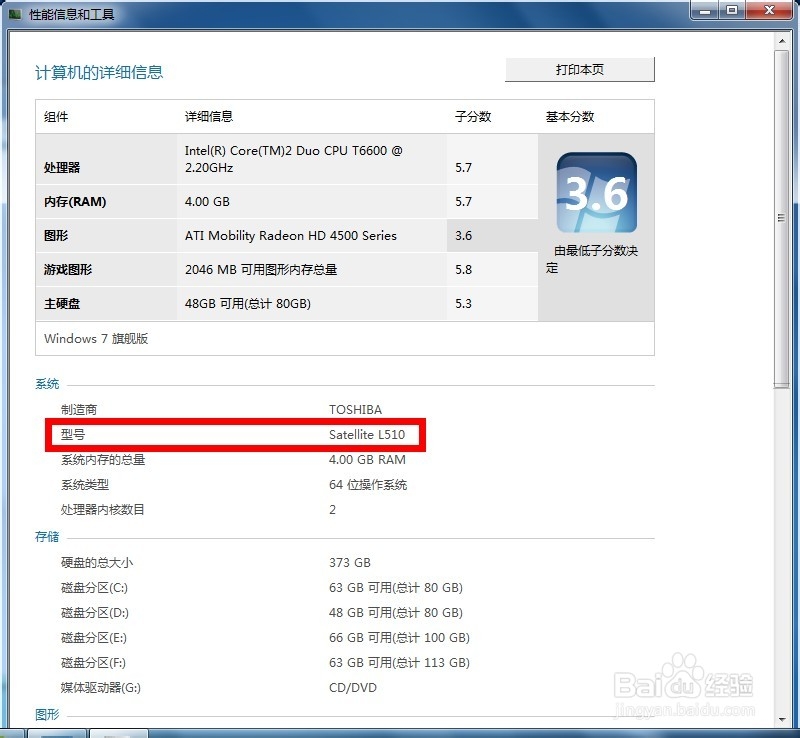Click the Windows 7 旗舰版 edition label
The image size is (800, 738).
(93, 339)
